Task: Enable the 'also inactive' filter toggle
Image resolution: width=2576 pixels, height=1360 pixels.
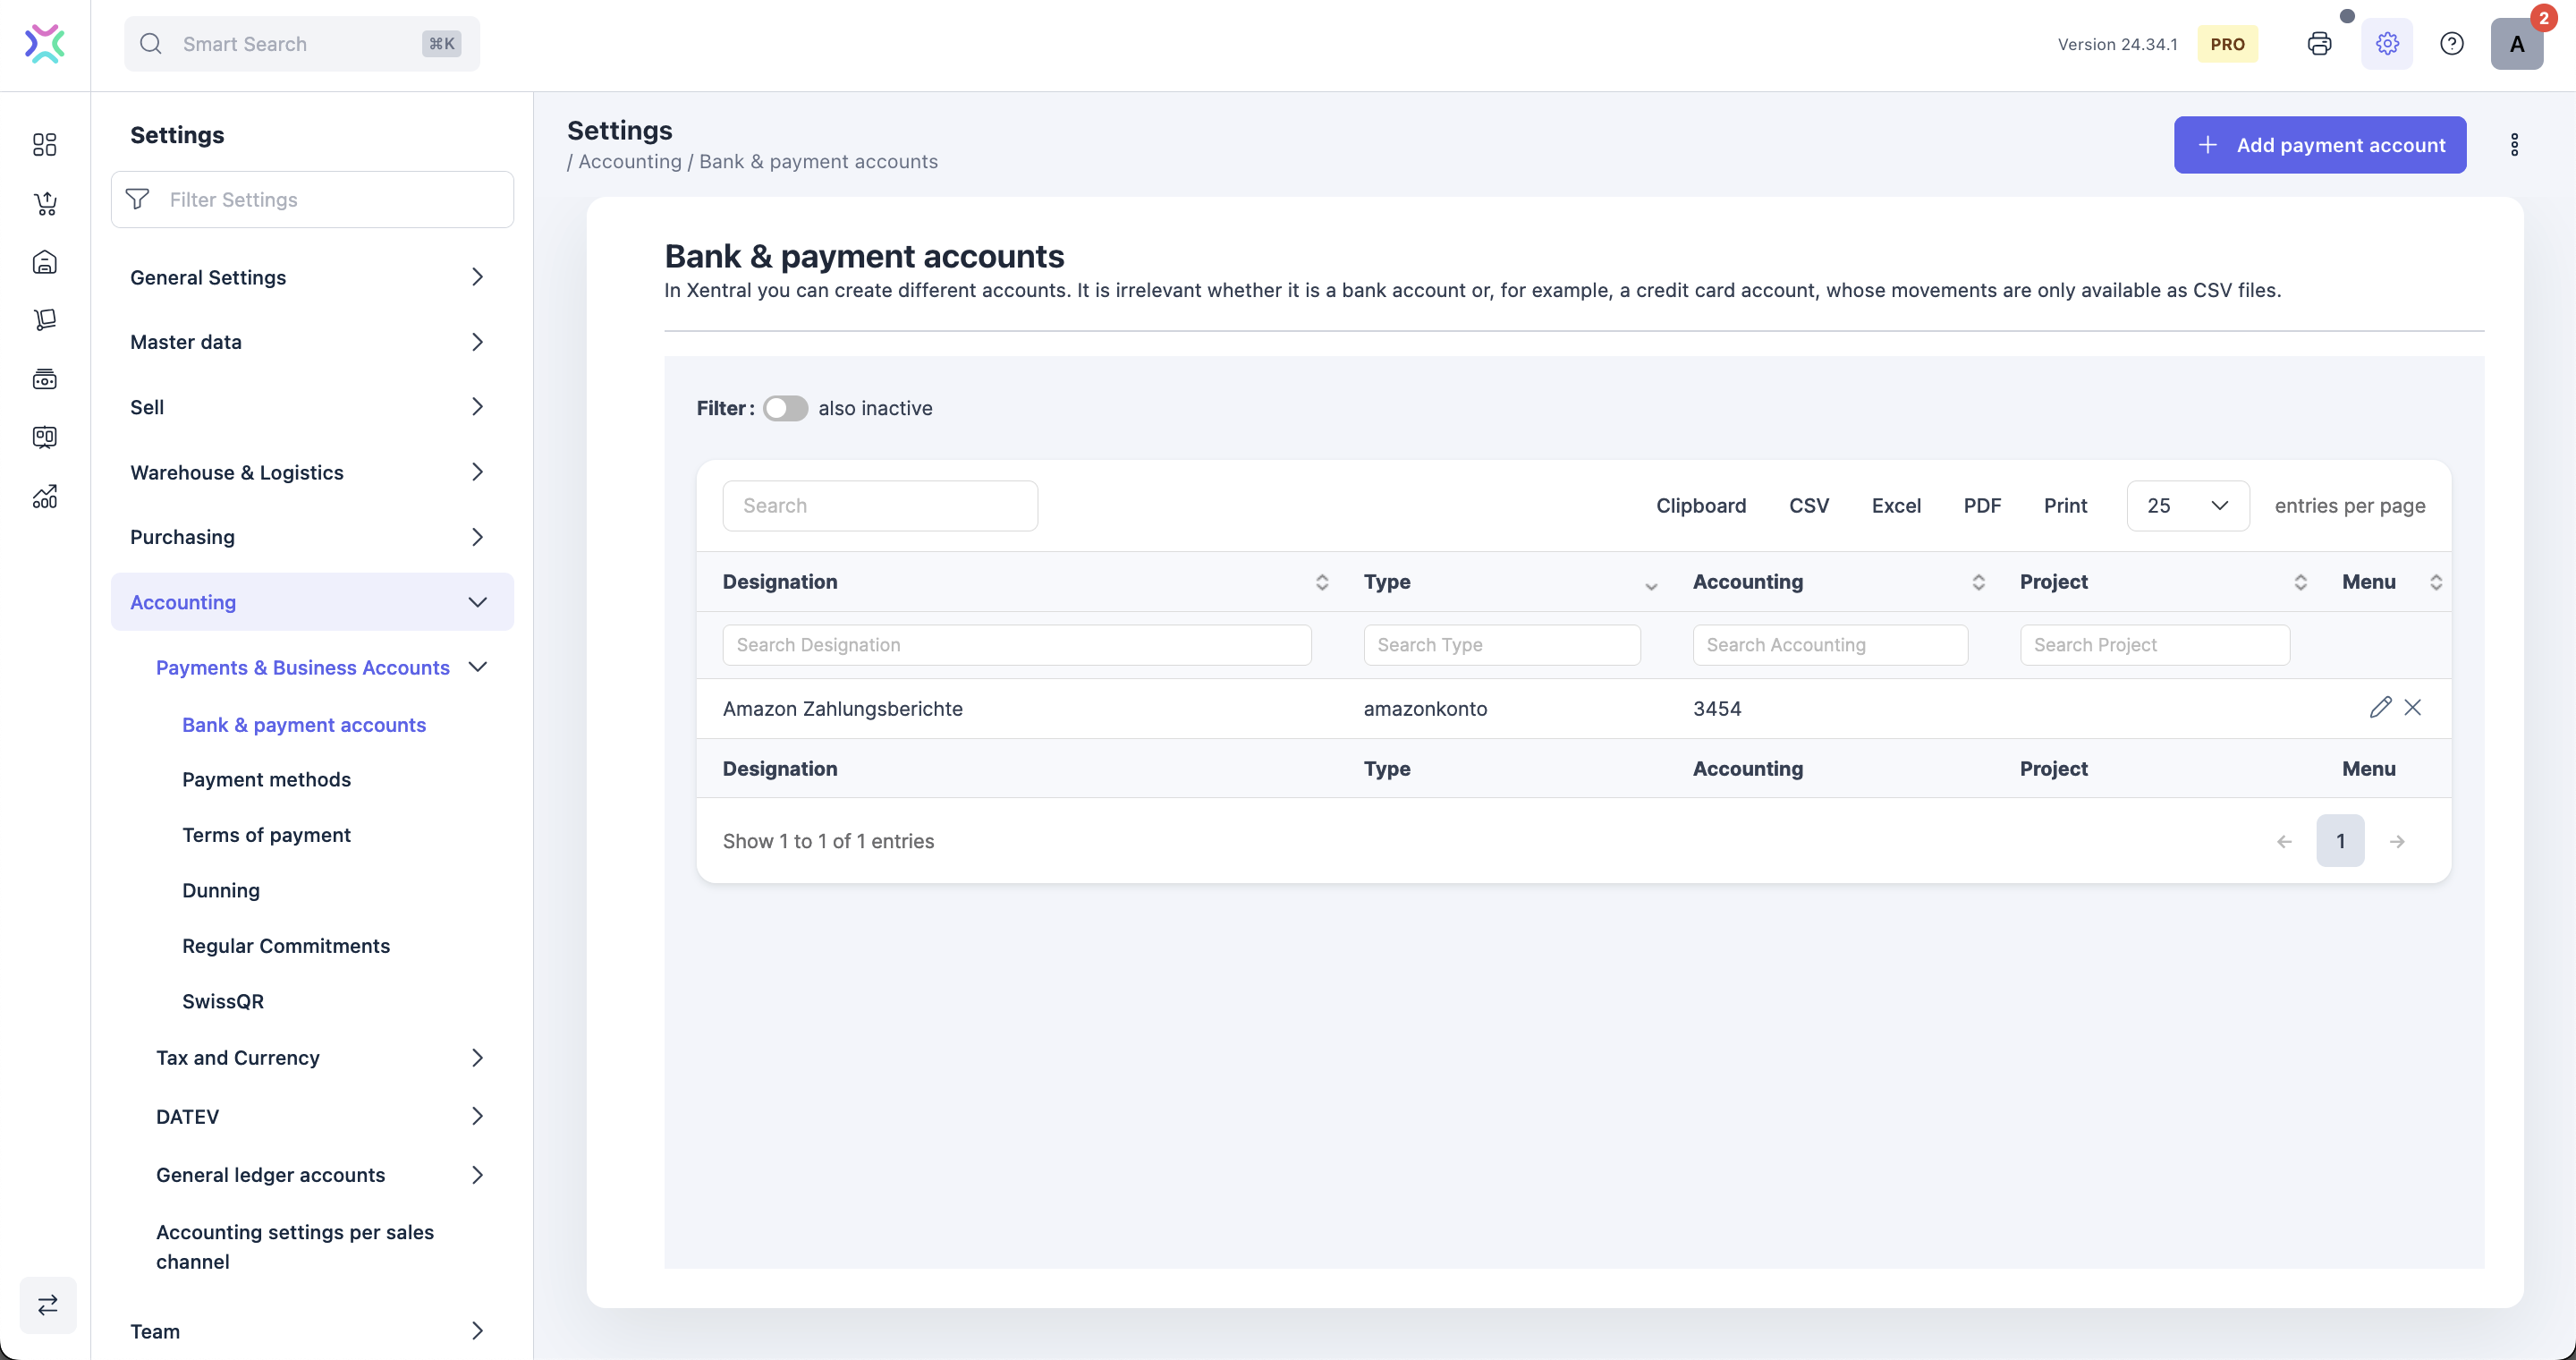Action: 785,408
